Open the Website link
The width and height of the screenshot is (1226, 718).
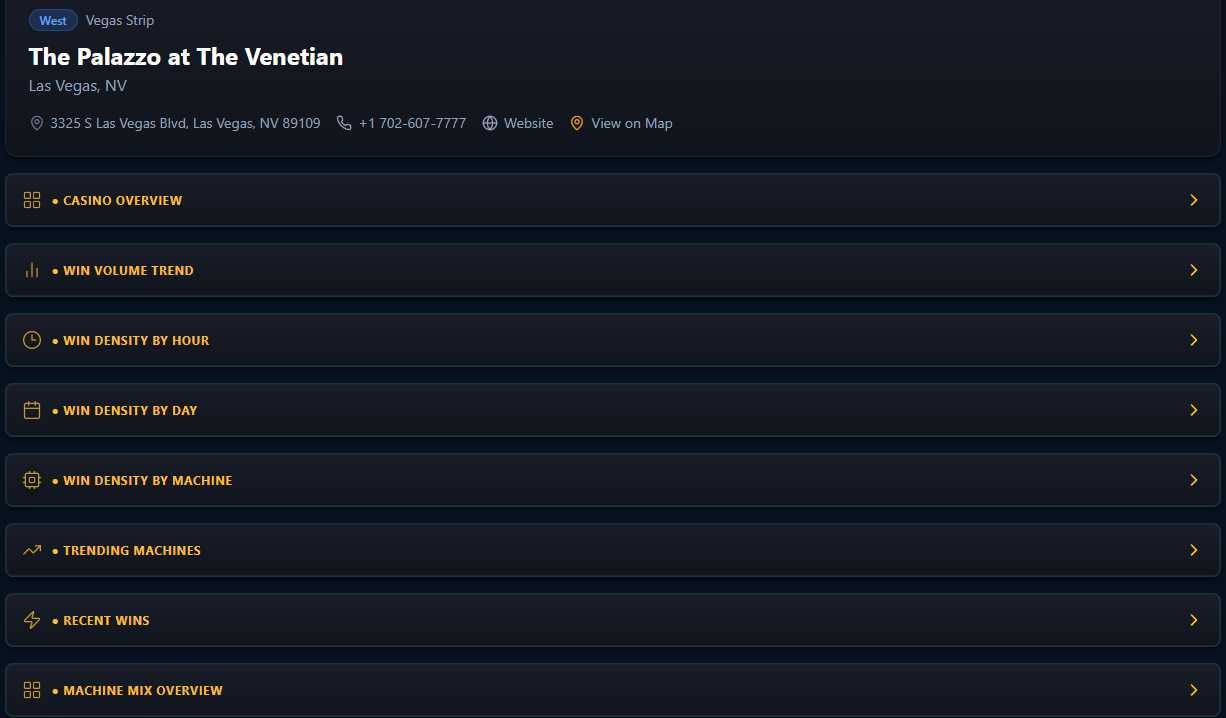[x=528, y=123]
